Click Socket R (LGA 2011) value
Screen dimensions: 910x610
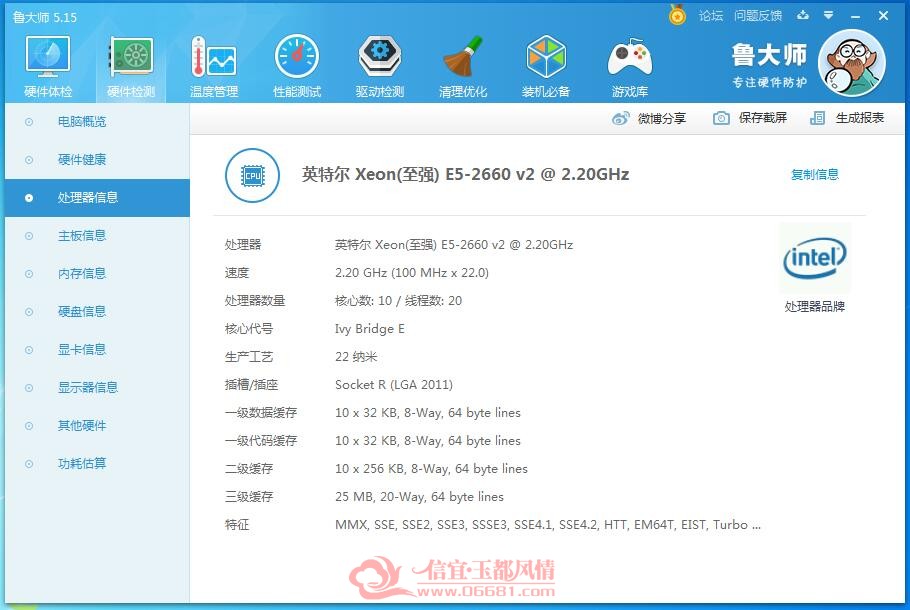[393, 385]
